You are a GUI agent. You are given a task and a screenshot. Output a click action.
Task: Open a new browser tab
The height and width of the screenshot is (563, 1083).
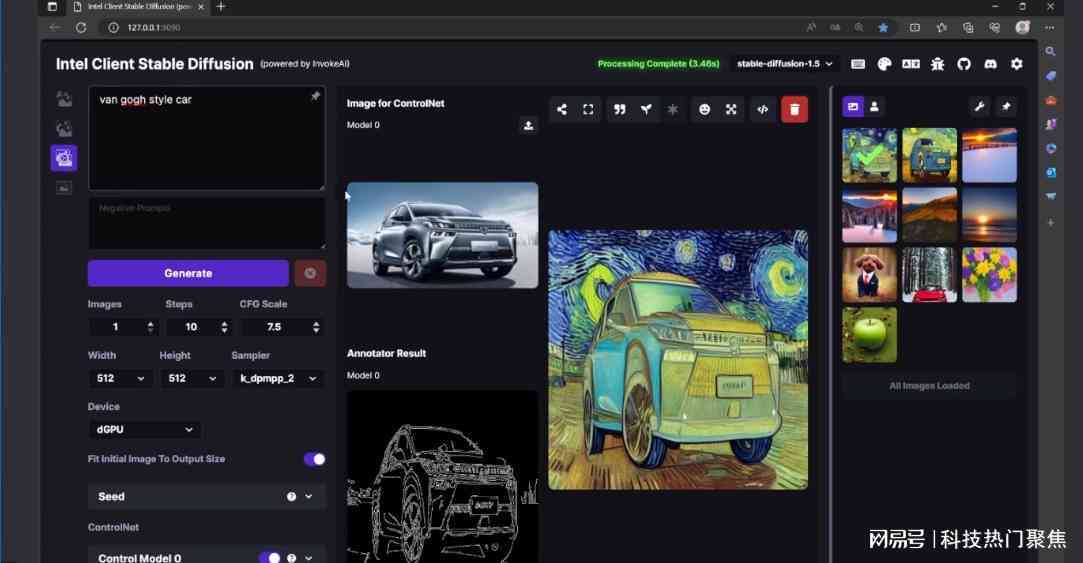[221, 6]
